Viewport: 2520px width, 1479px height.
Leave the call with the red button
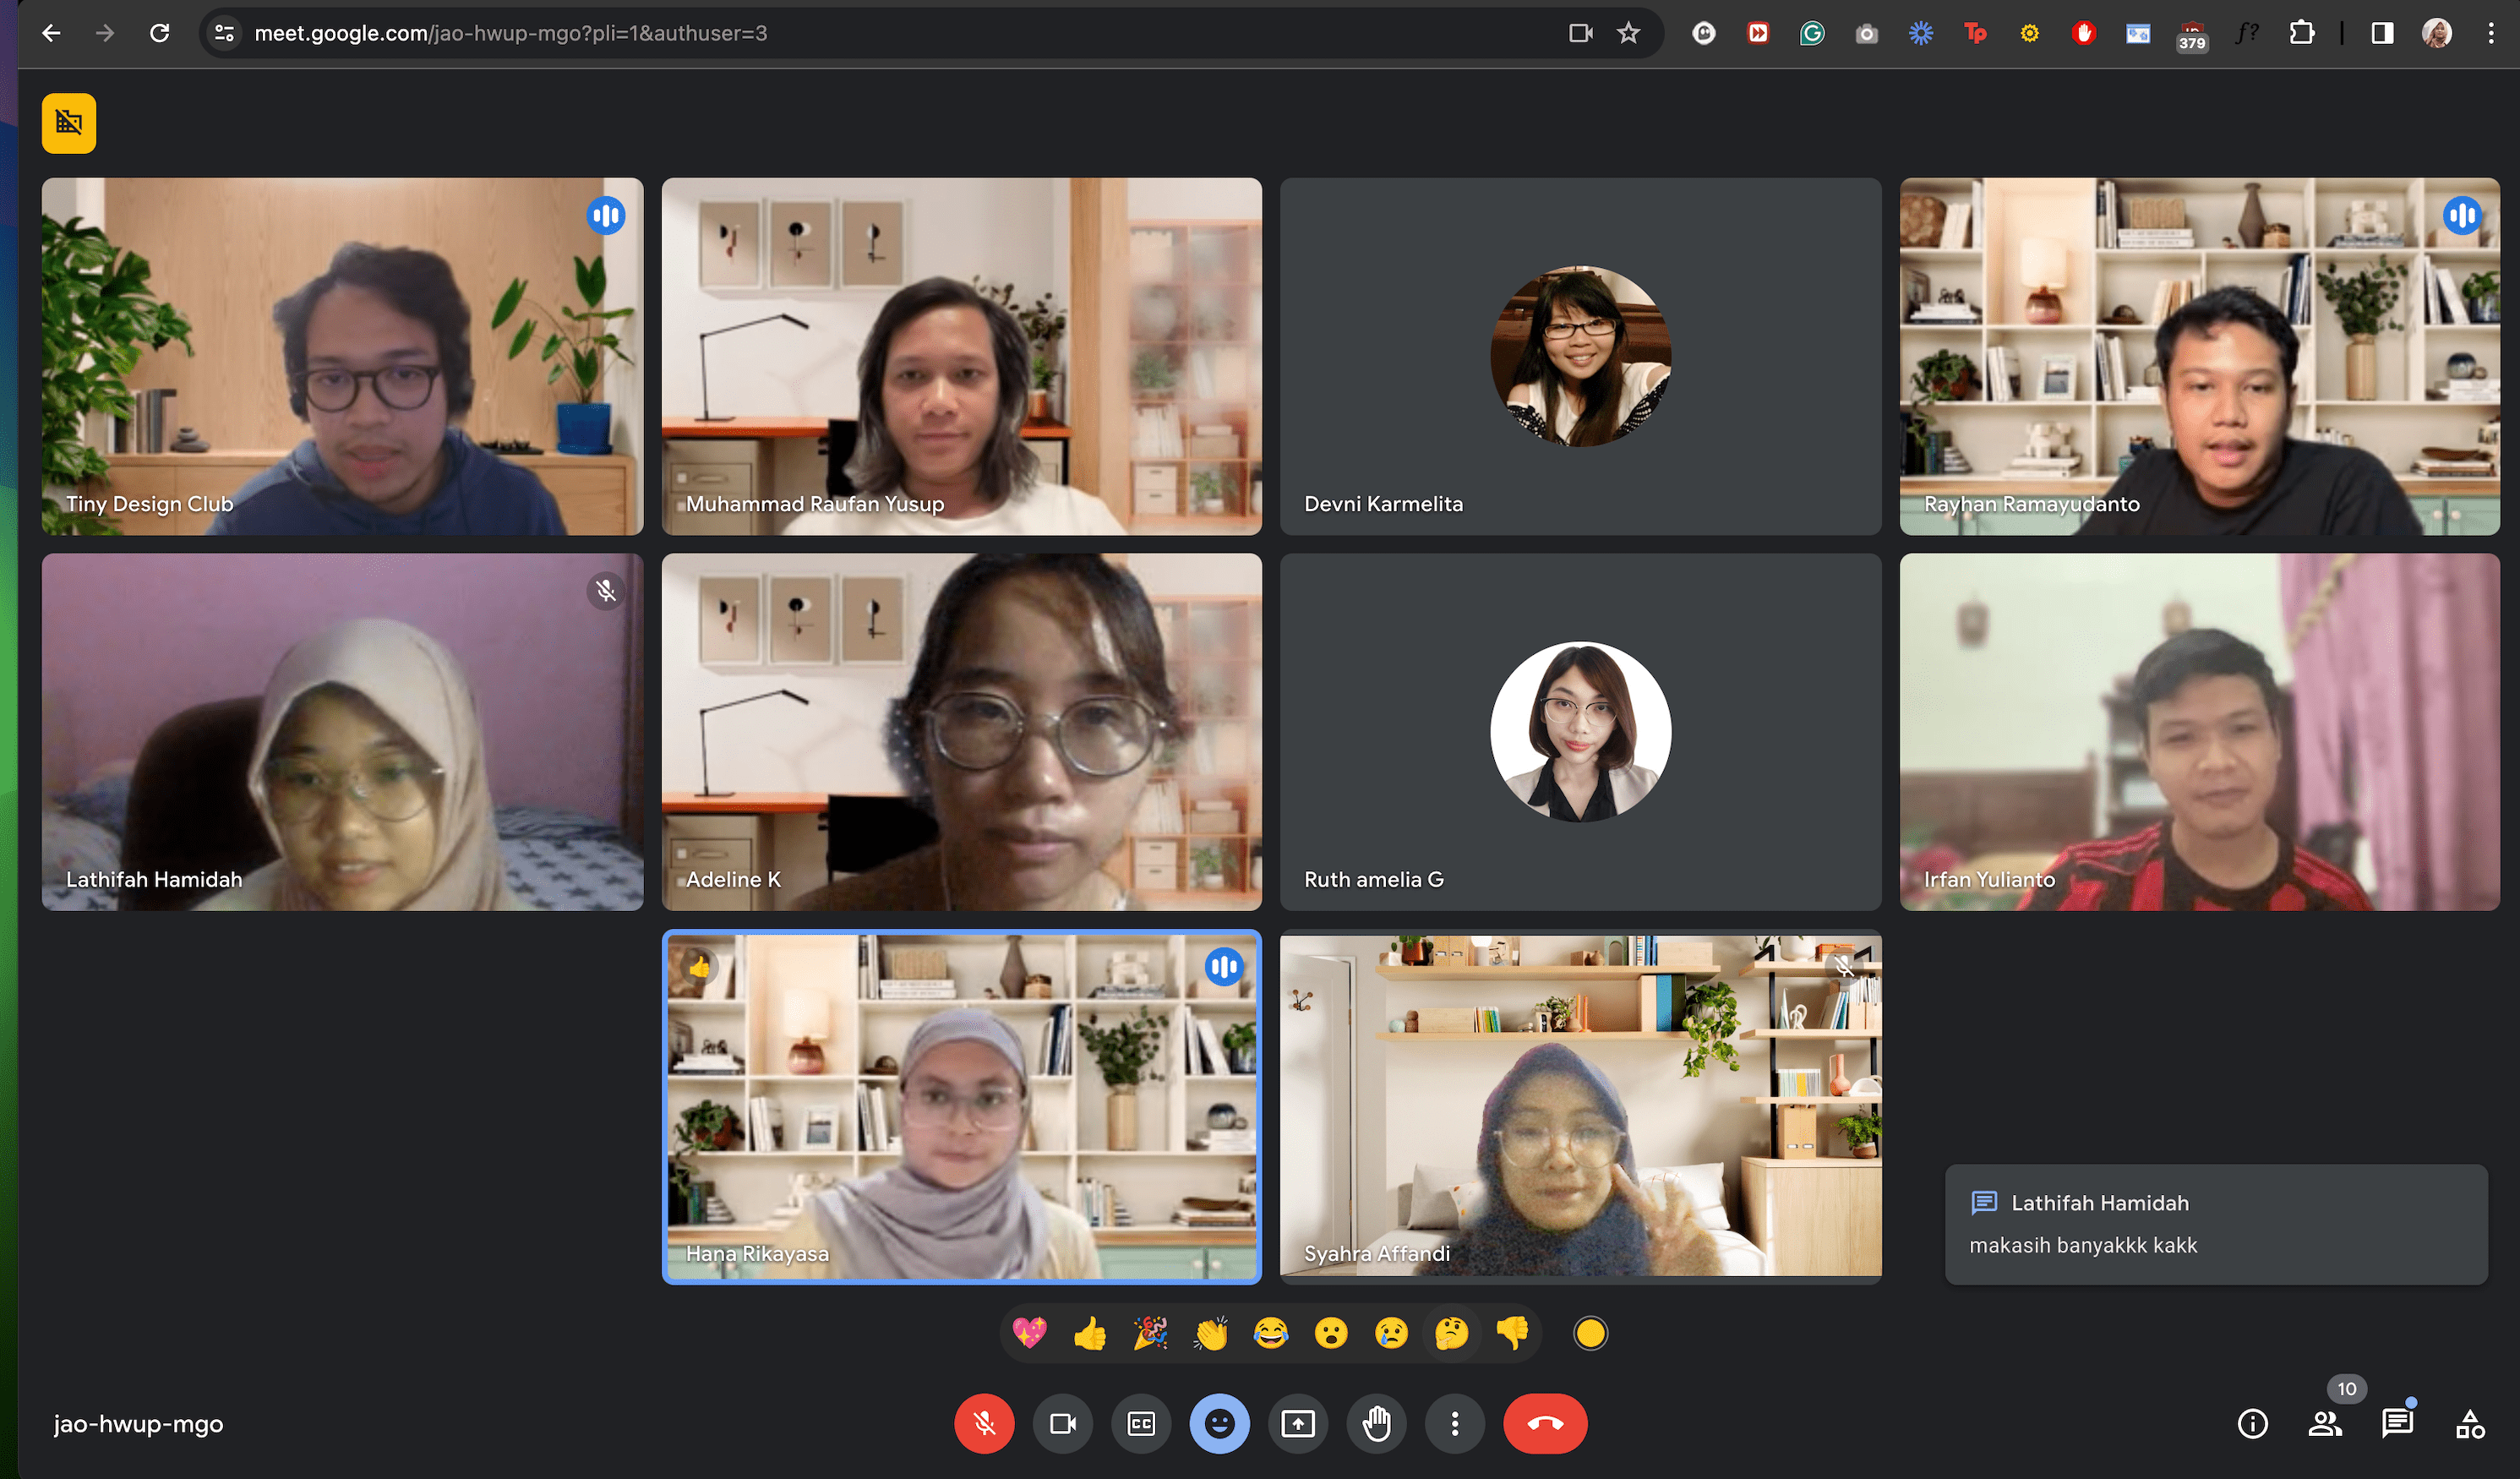tap(1544, 1423)
